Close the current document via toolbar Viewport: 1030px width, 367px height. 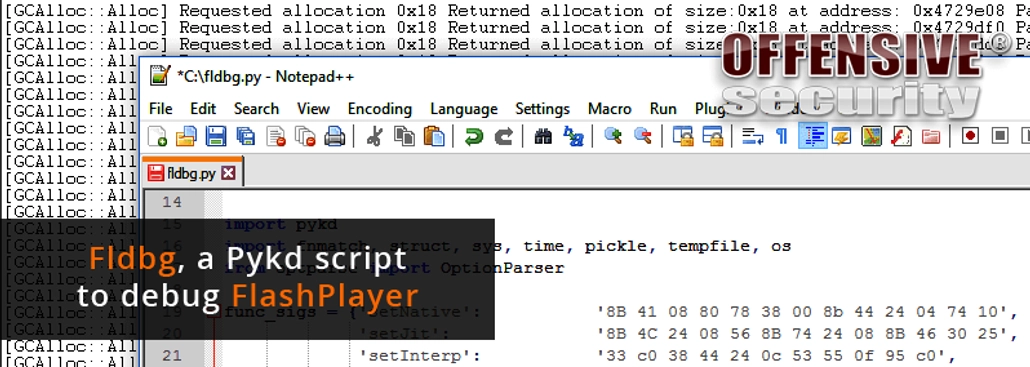tap(275, 136)
